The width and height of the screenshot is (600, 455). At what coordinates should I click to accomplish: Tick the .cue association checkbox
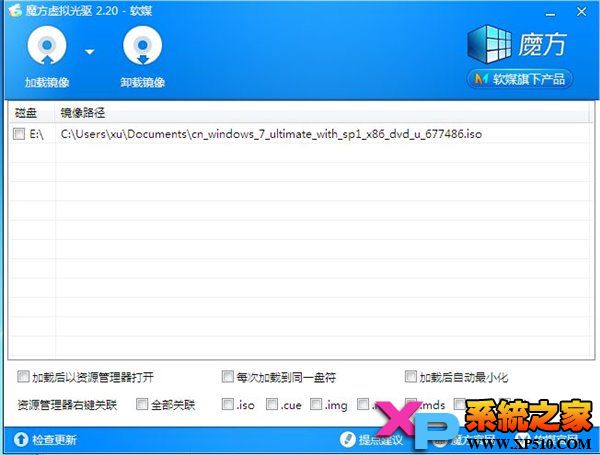click(272, 404)
